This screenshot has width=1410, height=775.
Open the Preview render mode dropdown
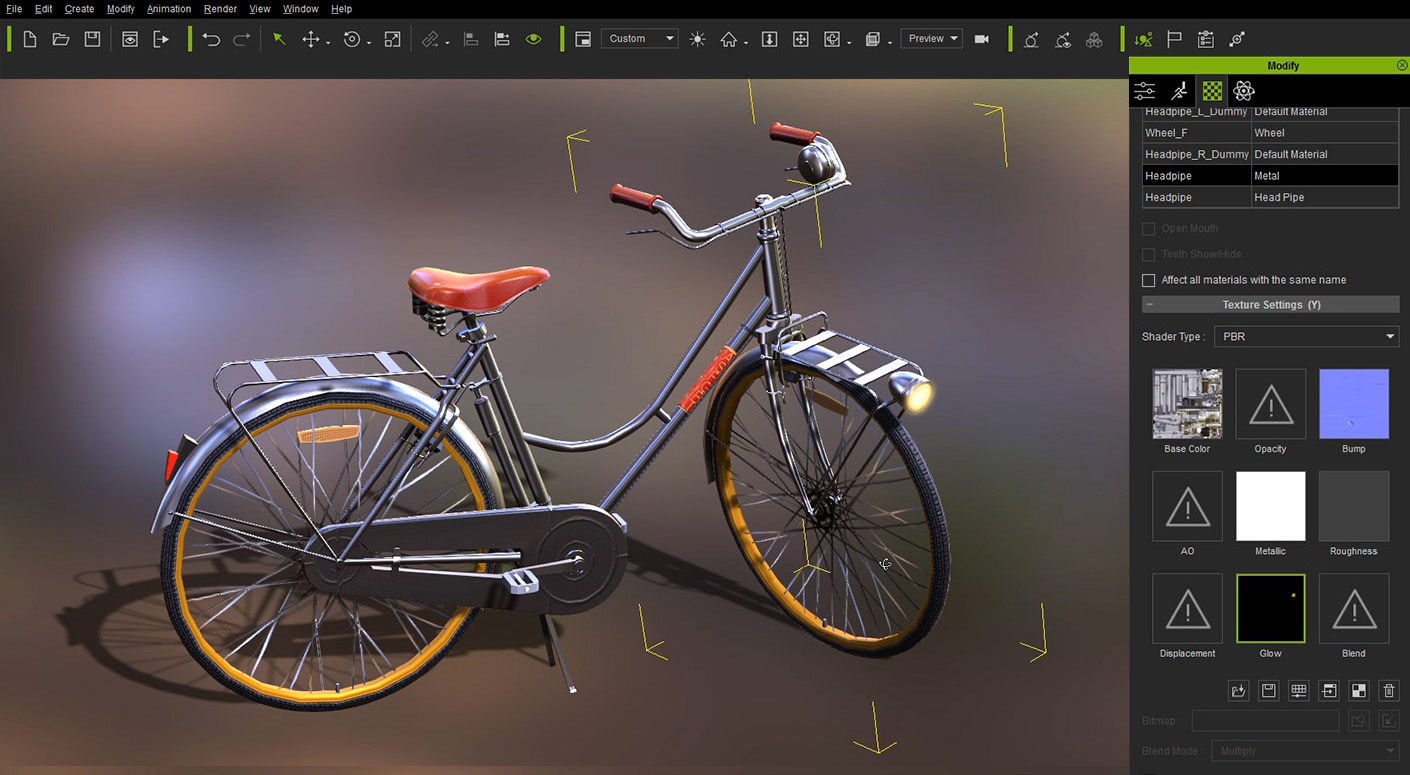[x=932, y=39]
